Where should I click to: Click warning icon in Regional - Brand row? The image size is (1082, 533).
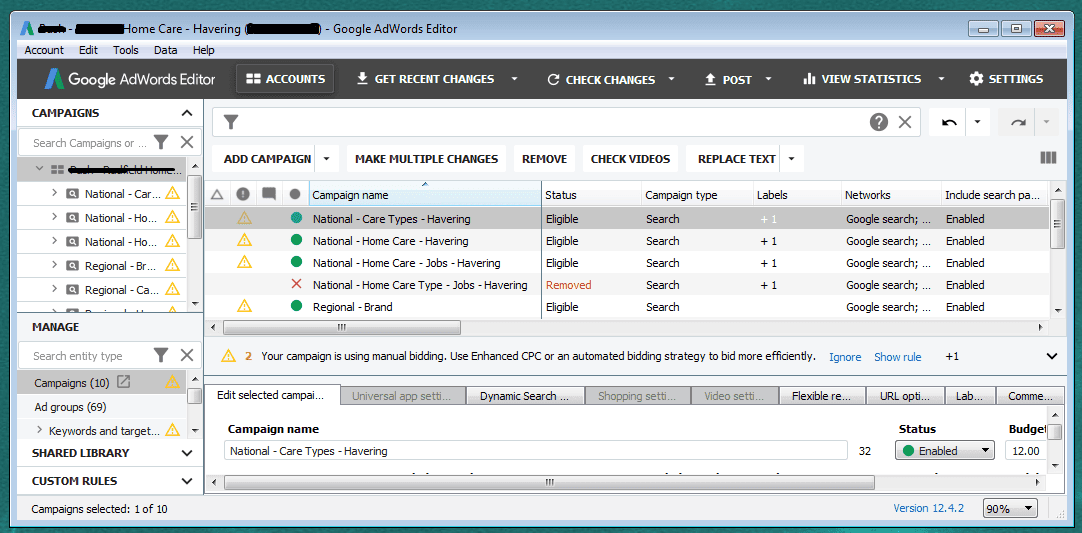point(244,306)
